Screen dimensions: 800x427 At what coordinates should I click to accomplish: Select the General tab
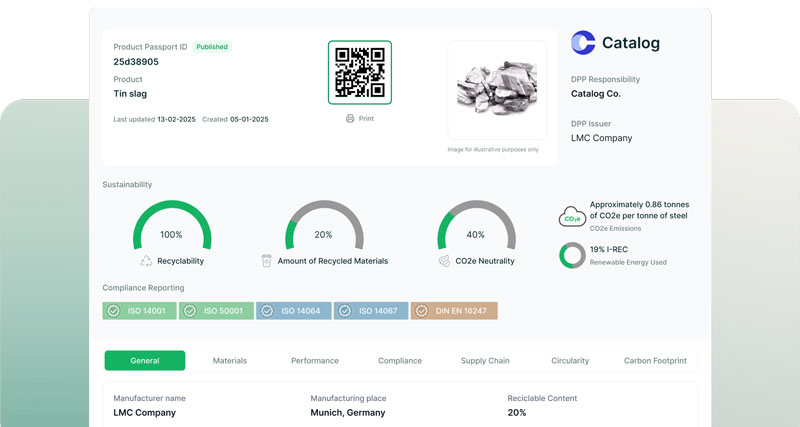tap(145, 361)
